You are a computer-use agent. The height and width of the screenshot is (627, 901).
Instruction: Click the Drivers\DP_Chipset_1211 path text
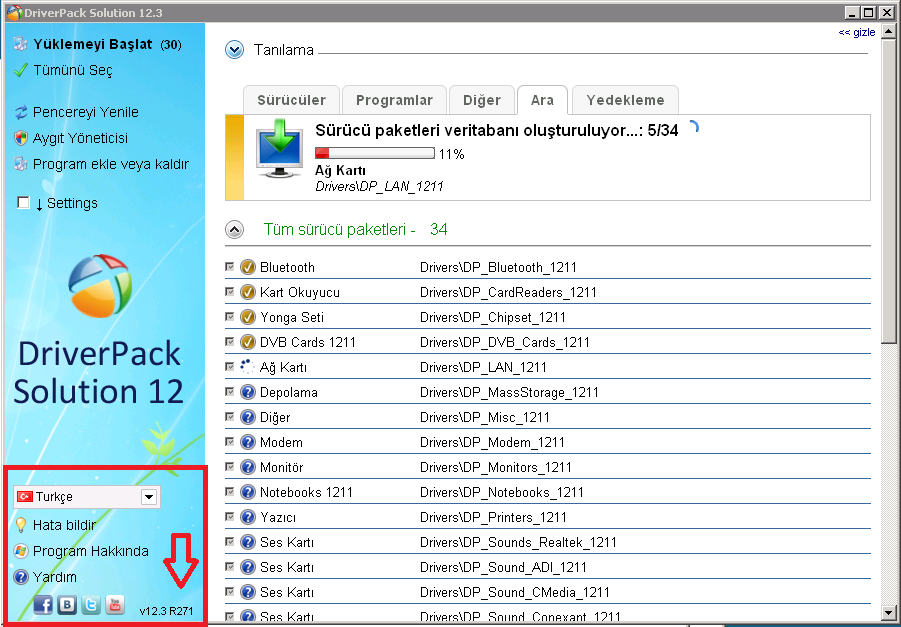tap(493, 317)
